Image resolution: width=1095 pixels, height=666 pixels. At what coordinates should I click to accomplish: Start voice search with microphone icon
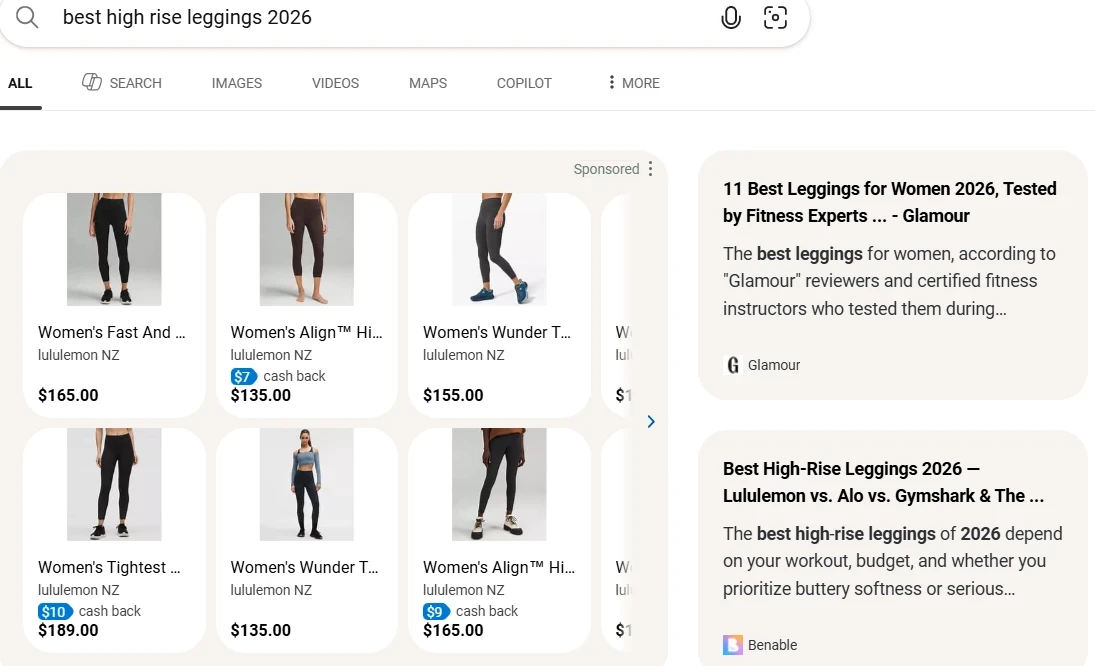731,17
